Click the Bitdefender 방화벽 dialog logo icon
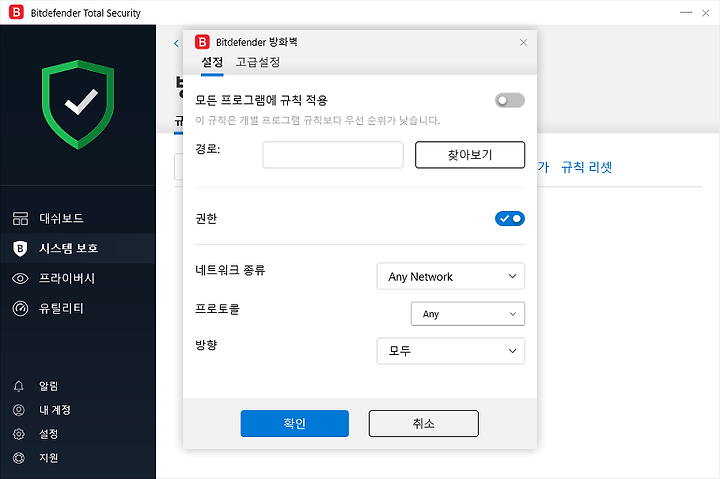The image size is (720, 479). [x=202, y=42]
